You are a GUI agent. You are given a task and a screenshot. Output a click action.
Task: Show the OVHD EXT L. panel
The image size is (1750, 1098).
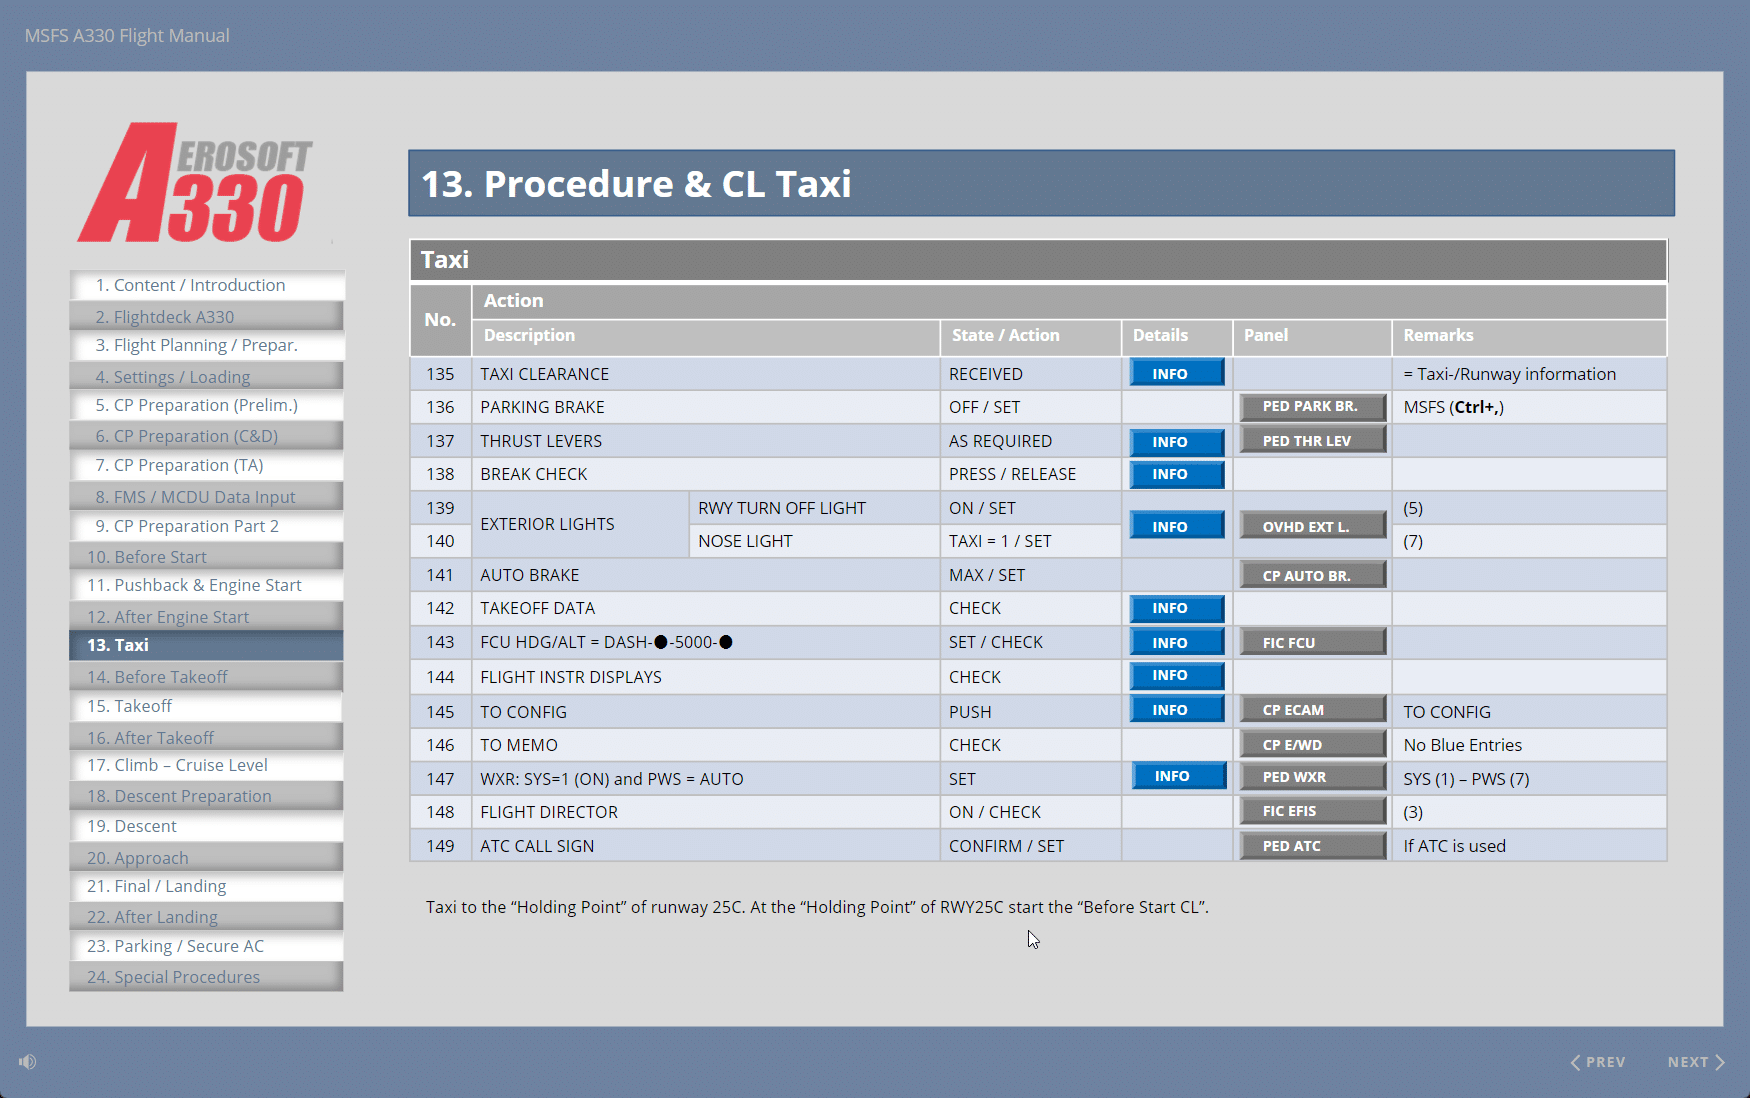pyautogui.click(x=1312, y=526)
